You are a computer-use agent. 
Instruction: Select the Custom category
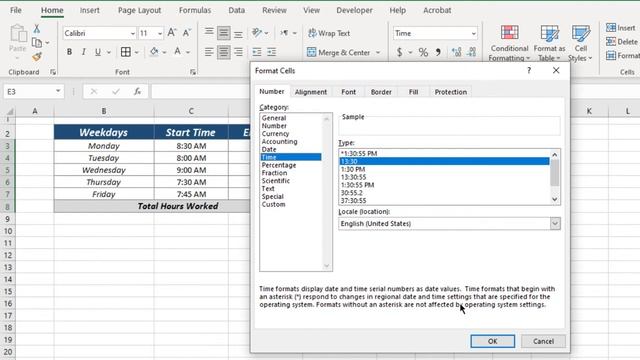coord(273,204)
